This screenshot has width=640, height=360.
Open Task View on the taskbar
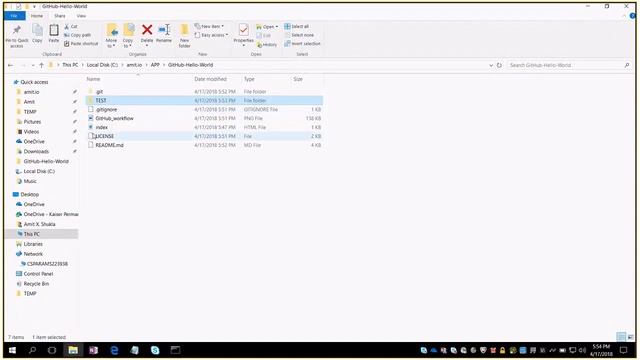click(x=52, y=350)
